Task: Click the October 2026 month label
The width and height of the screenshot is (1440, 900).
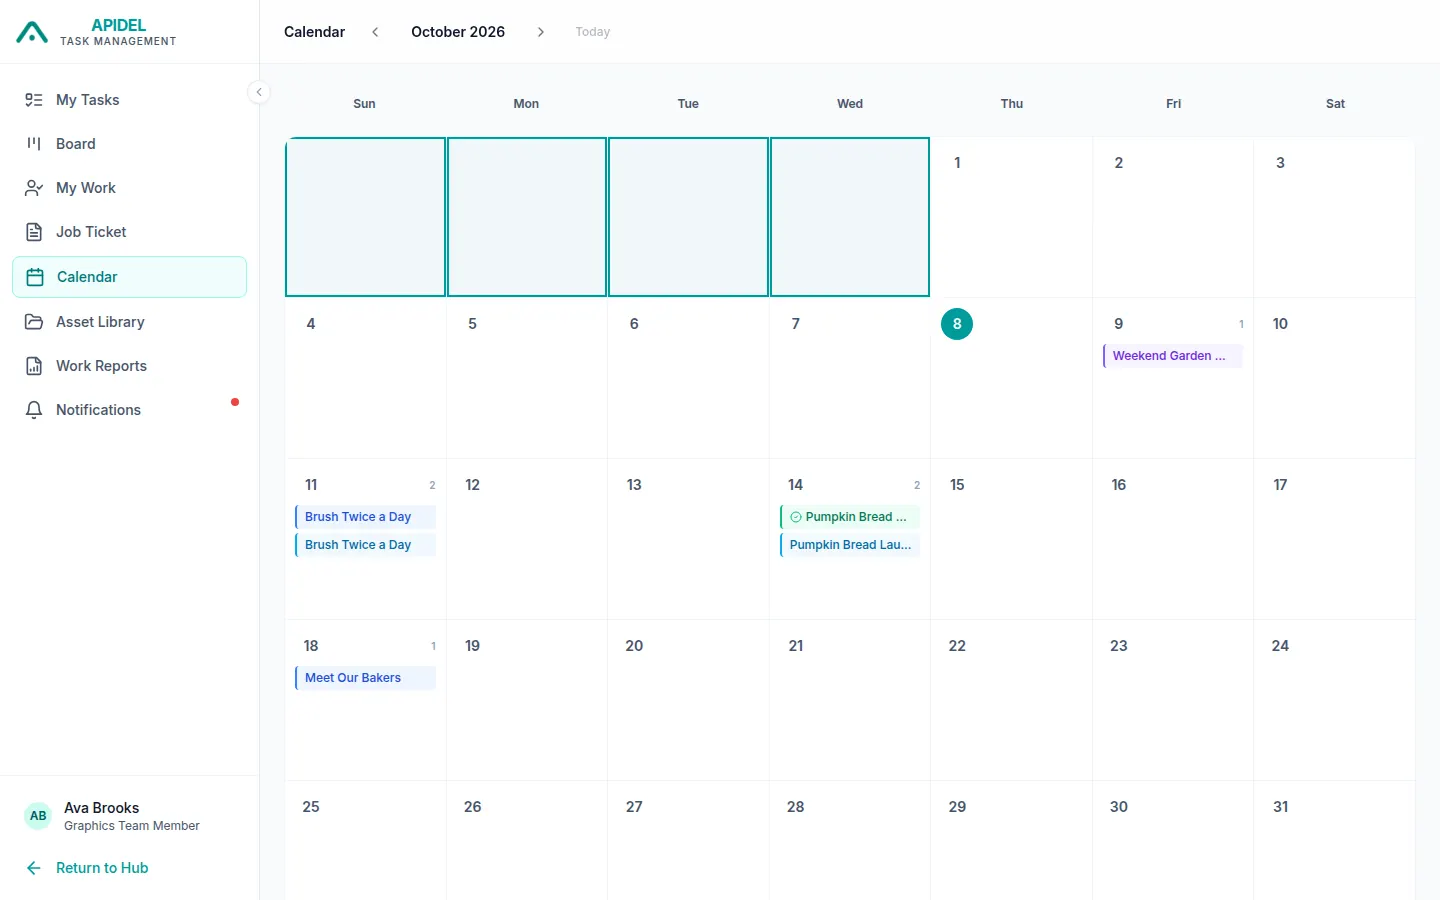Action: click(458, 32)
